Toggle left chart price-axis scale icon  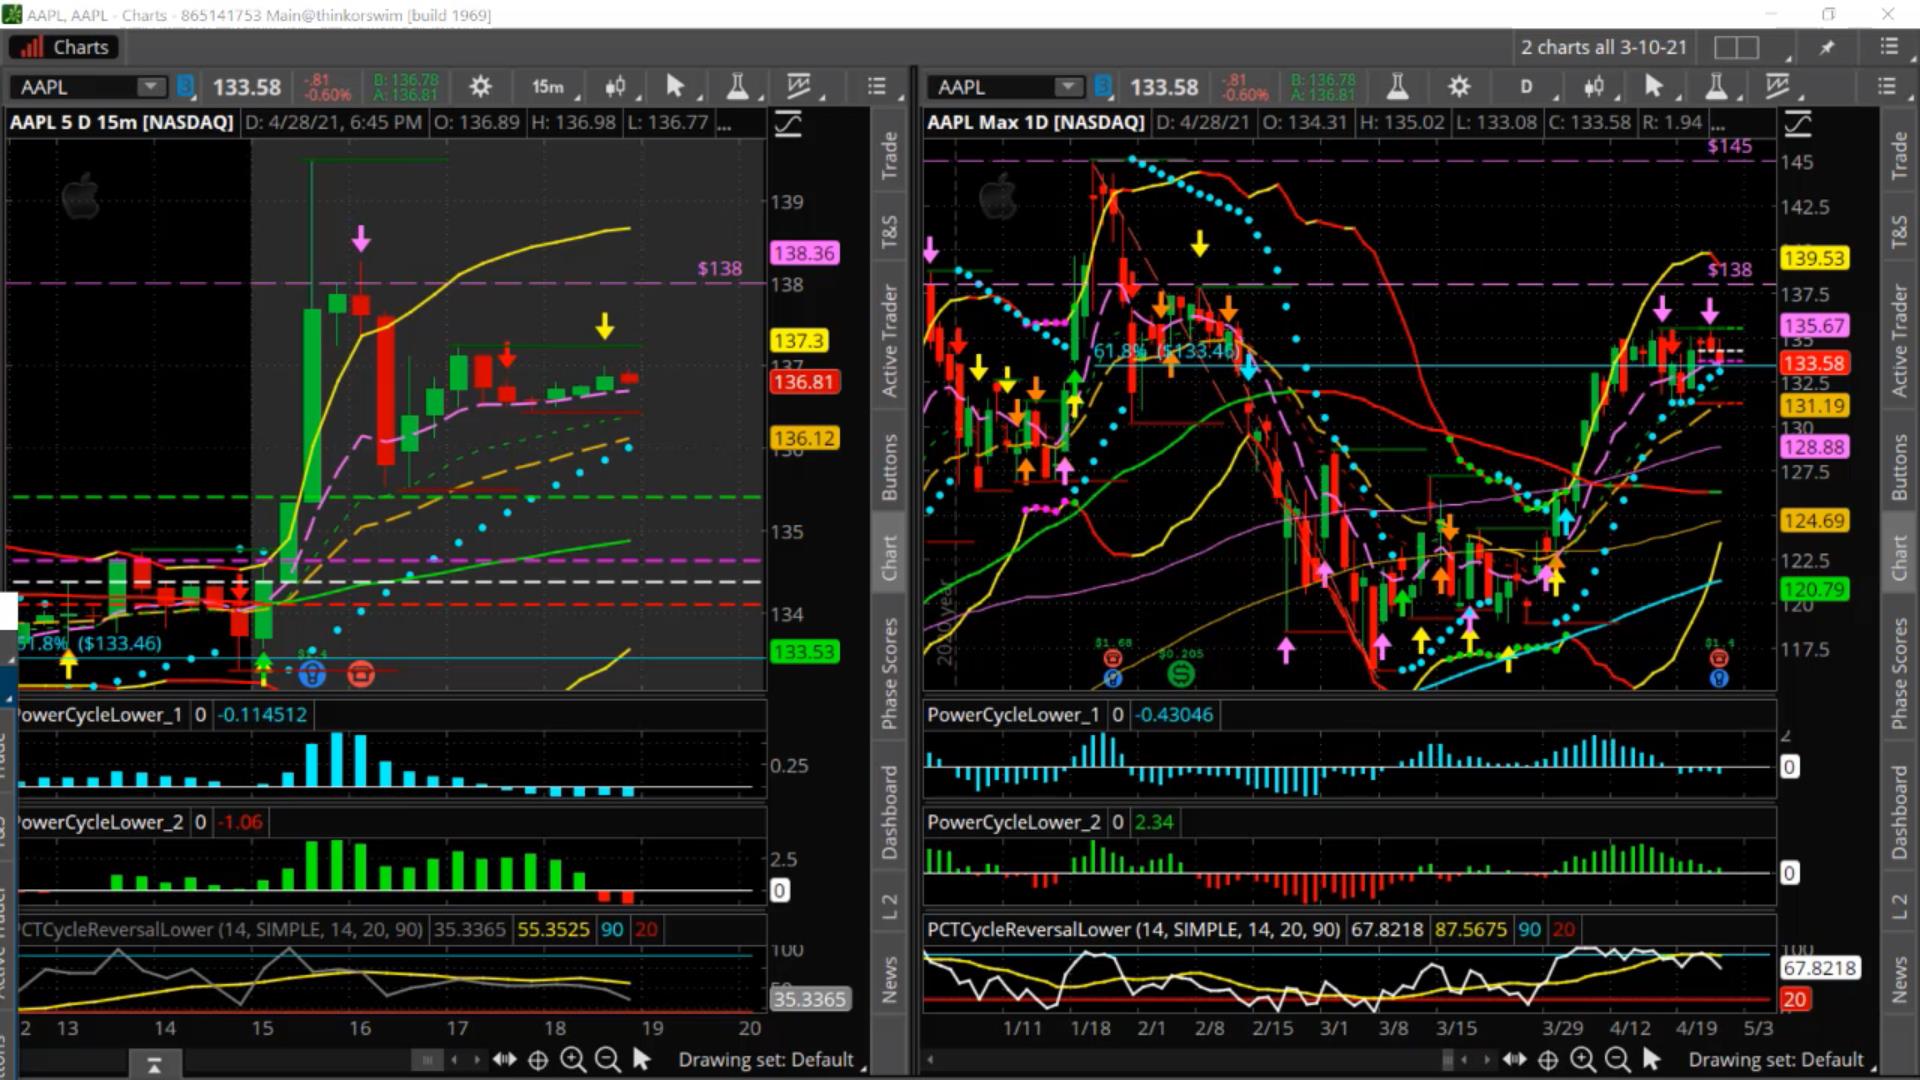(788, 124)
